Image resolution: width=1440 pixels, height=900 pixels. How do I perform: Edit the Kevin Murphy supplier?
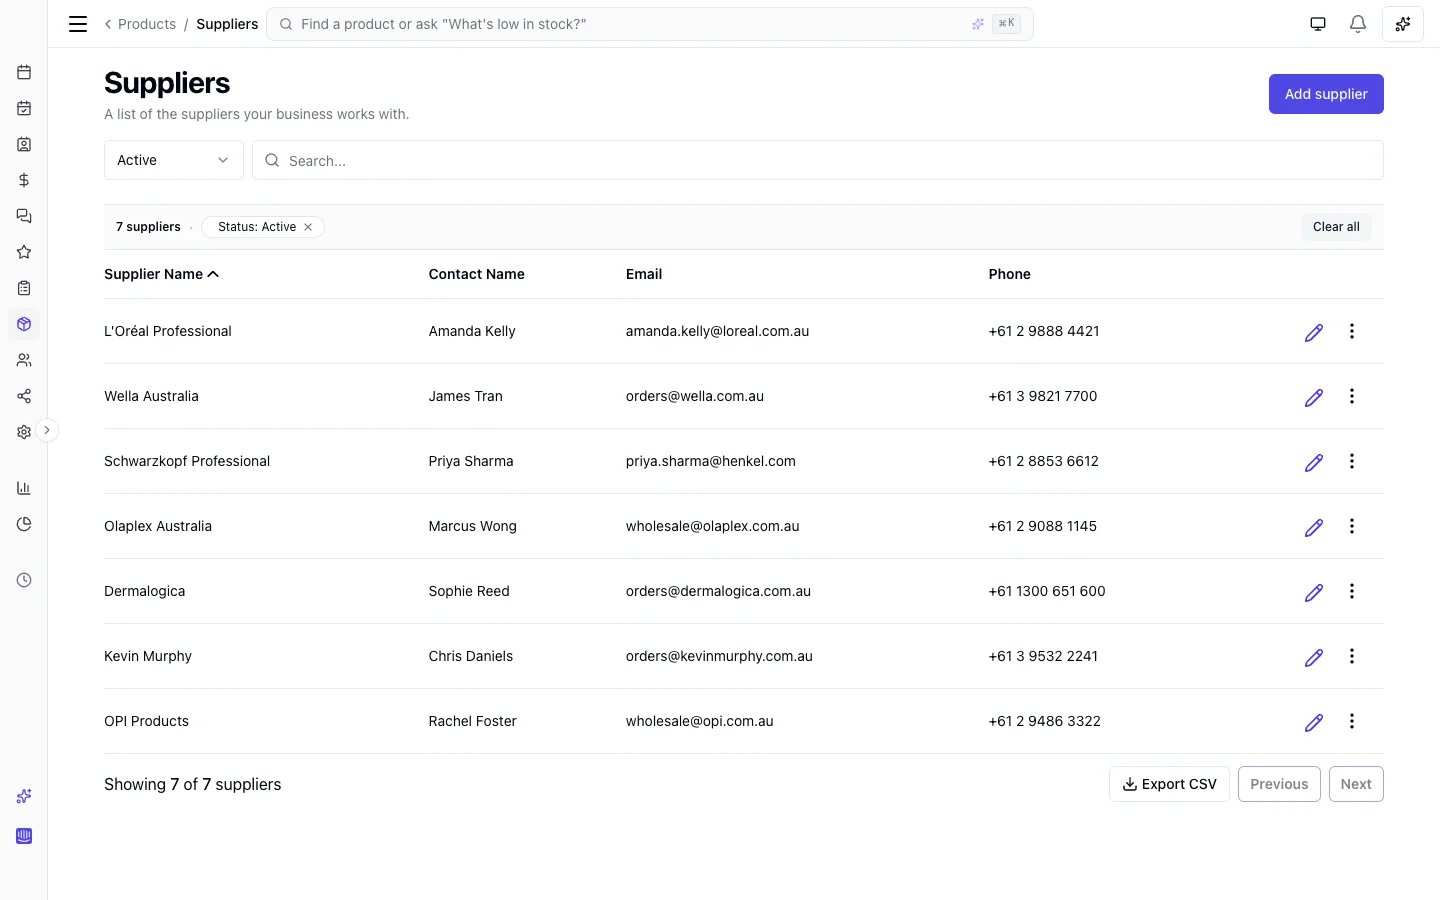(1314, 657)
